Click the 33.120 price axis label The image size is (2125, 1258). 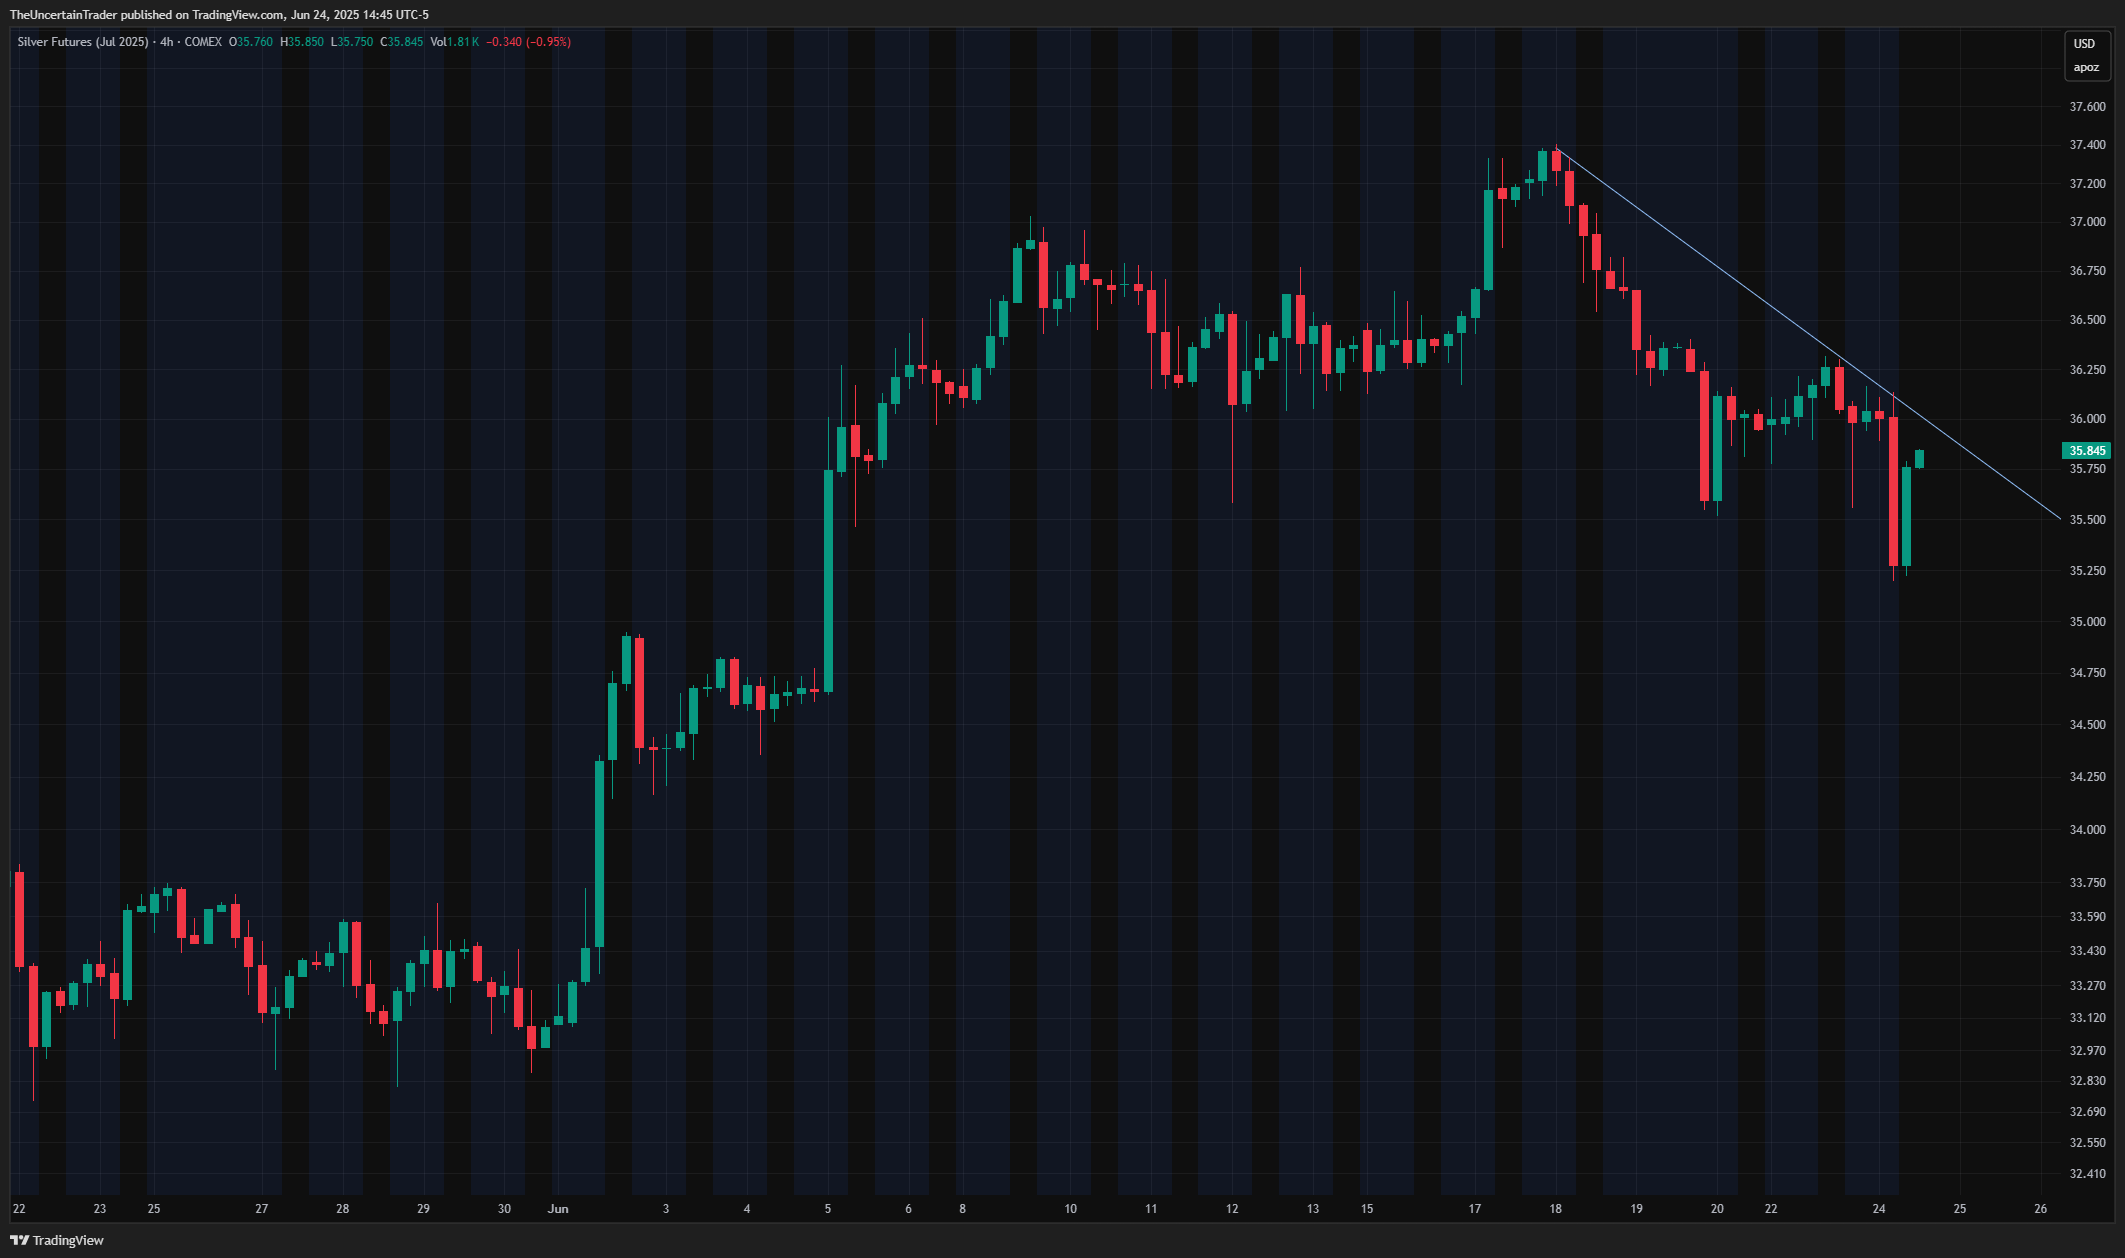pos(2087,1018)
